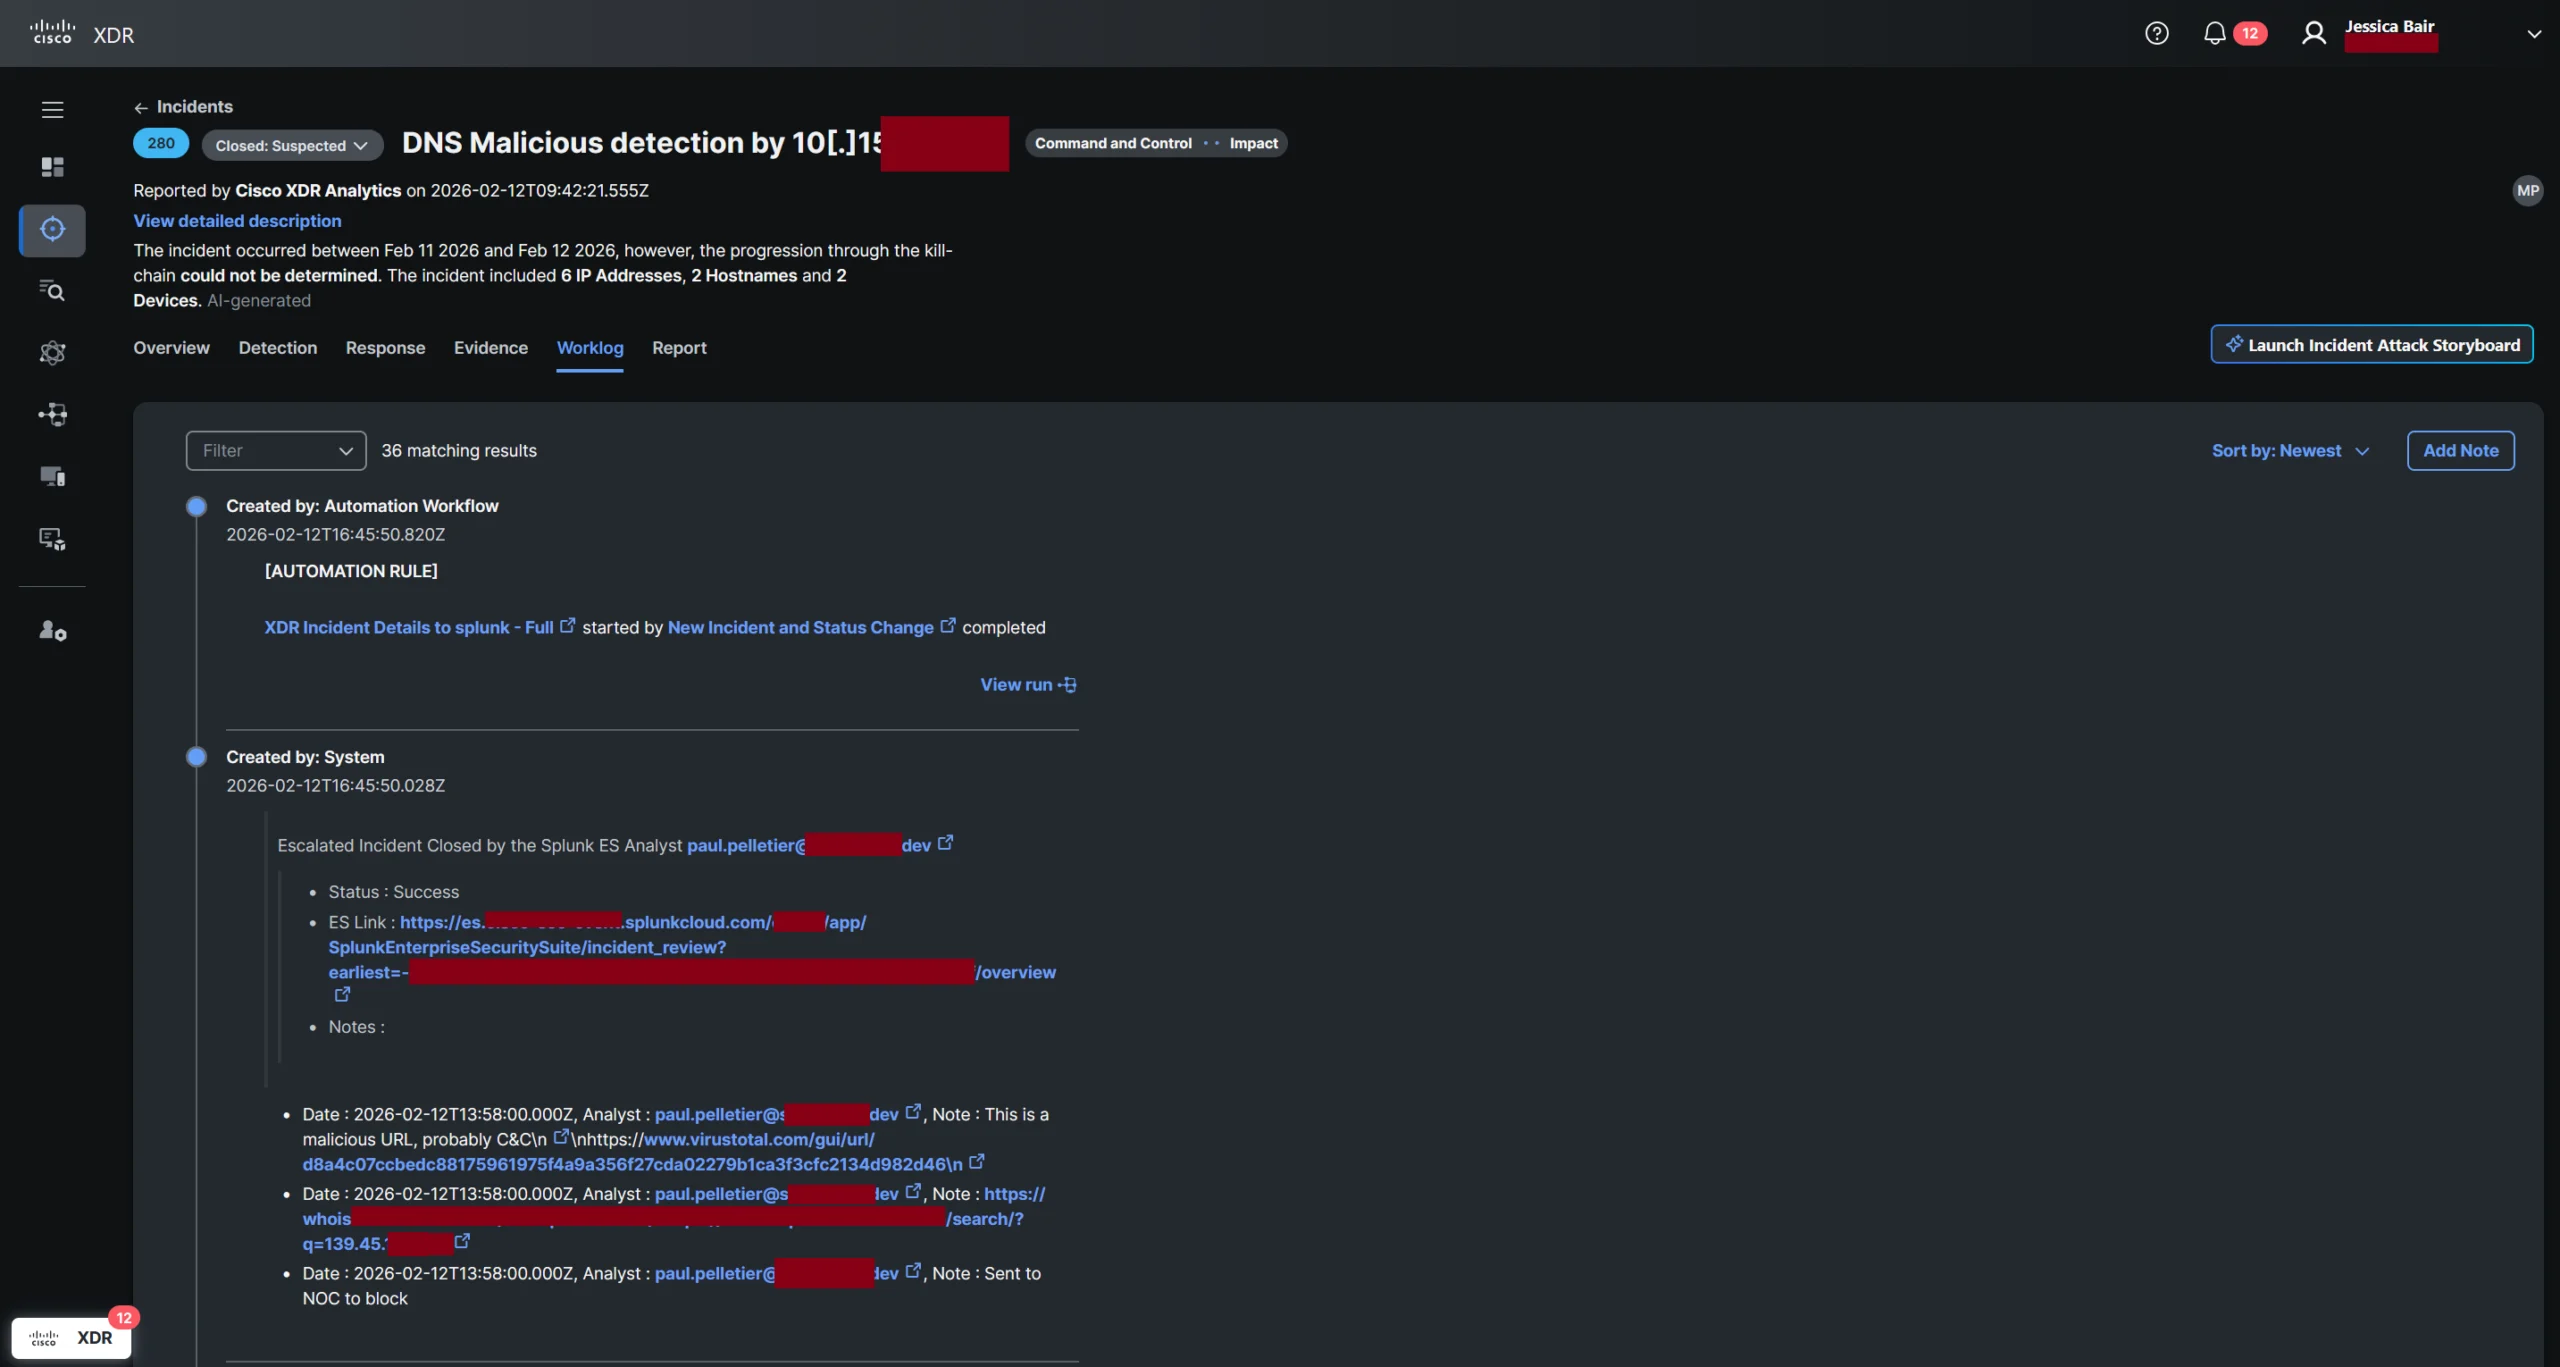Expand the Closed: Suspected status dropdown
Screen dimensions: 2560x1367
pyautogui.click(x=292, y=146)
